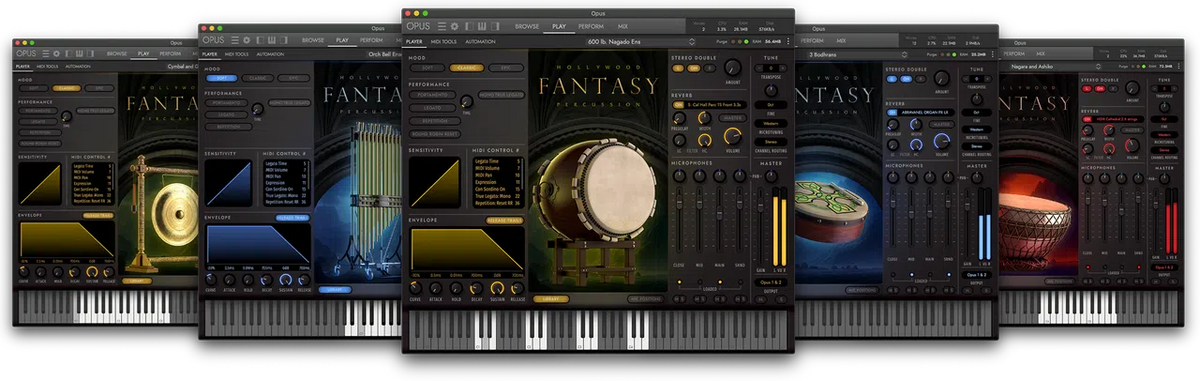Toggle the right panel layout icon in front window
The width and height of the screenshot is (1200, 381).
point(495,27)
